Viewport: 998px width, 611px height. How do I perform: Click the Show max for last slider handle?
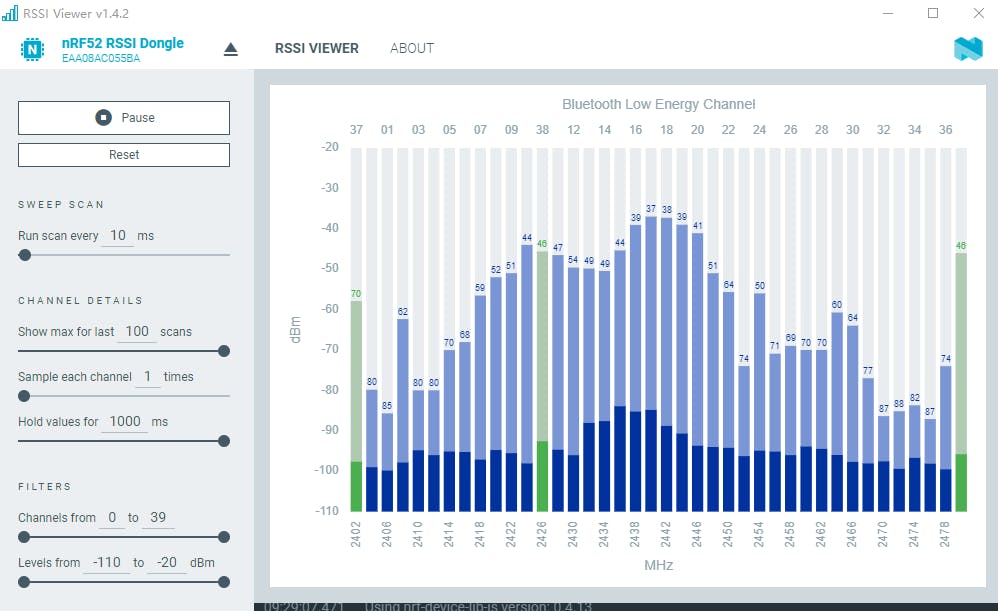(223, 351)
